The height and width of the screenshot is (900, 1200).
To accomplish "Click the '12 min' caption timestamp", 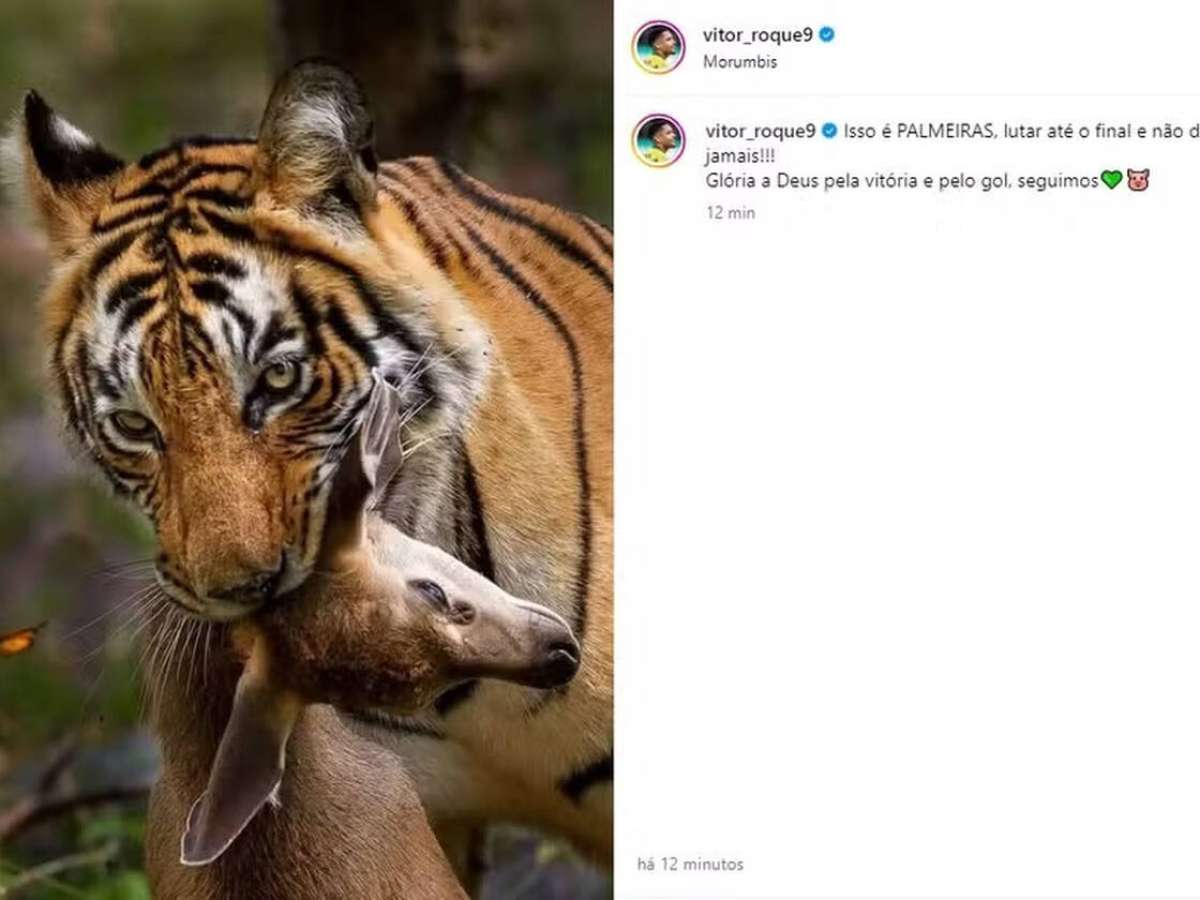I will pyautogui.click(x=730, y=212).
